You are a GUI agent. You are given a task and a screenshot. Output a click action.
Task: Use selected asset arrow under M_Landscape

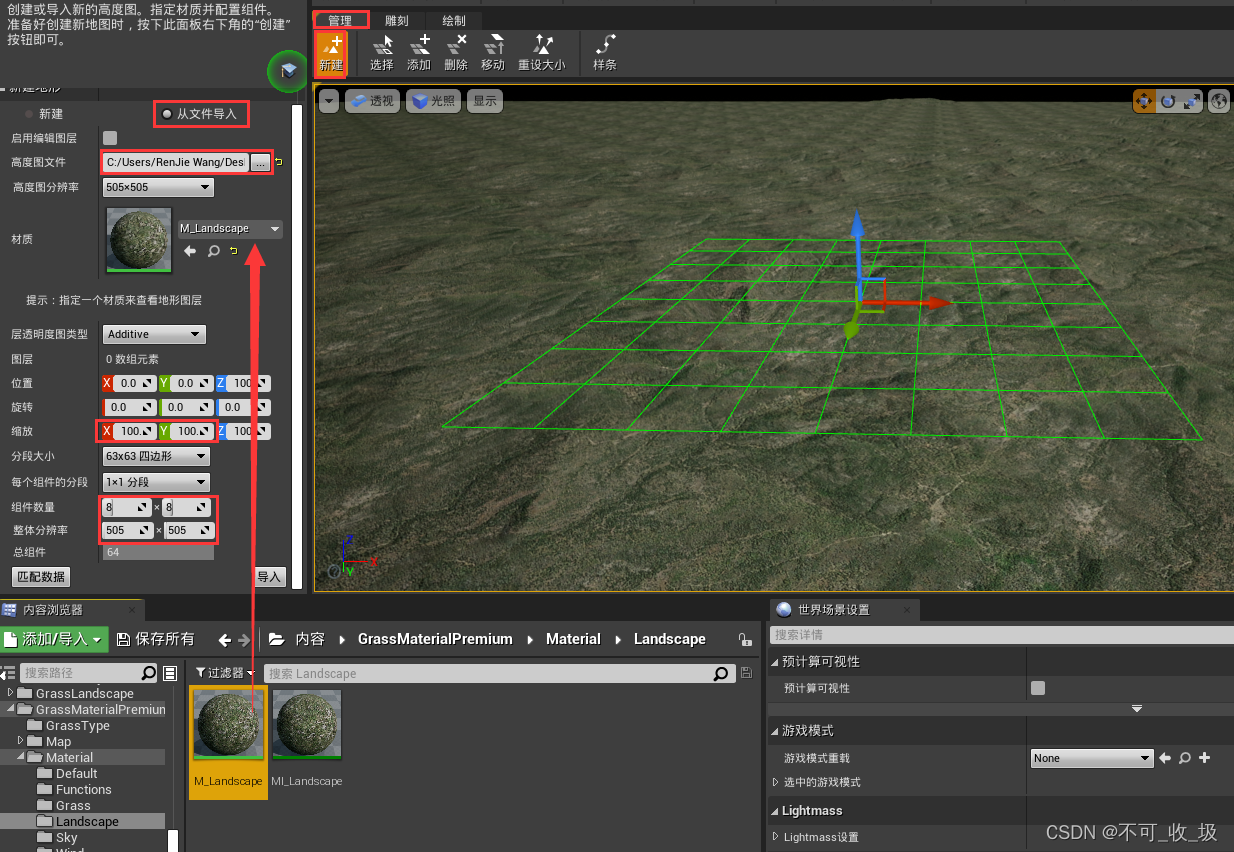point(190,251)
